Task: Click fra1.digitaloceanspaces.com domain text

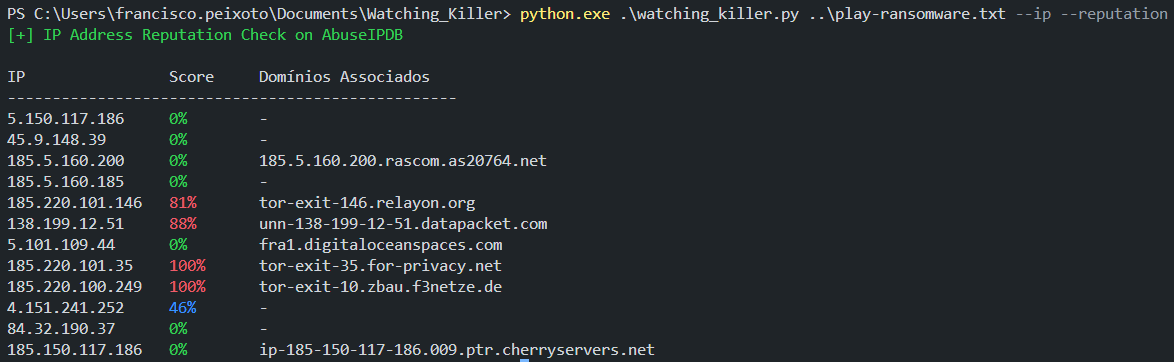Action: [x=380, y=245]
